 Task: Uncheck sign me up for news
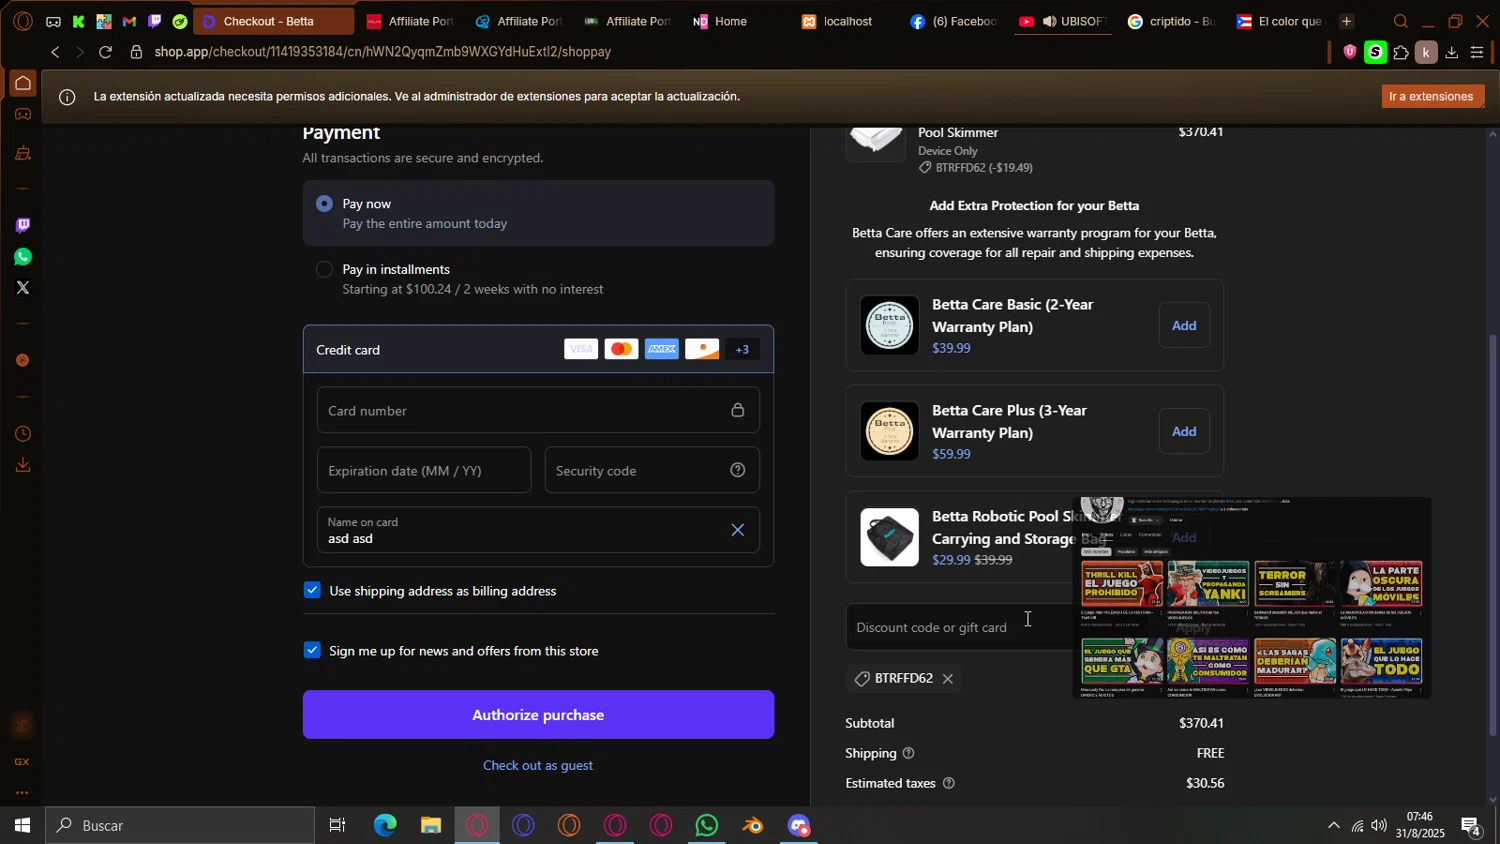[x=312, y=650]
